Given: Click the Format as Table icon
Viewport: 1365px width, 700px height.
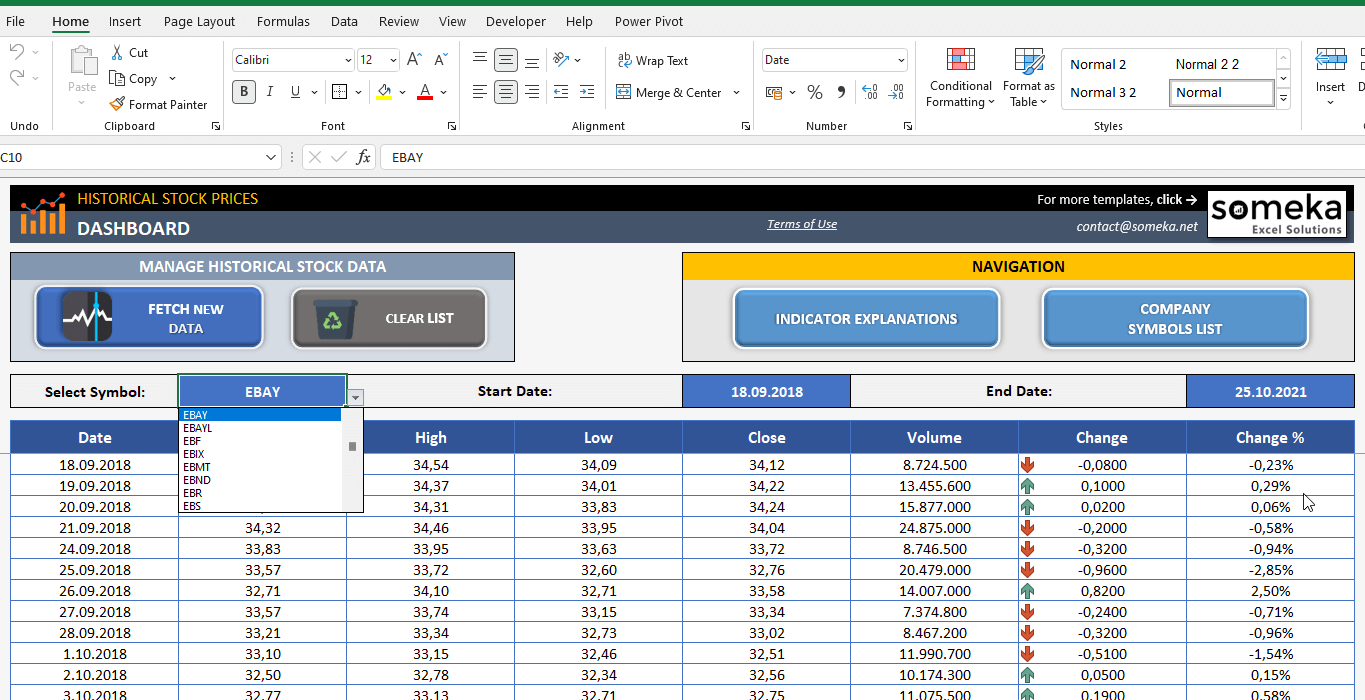Looking at the screenshot, I should (1029, 61).
